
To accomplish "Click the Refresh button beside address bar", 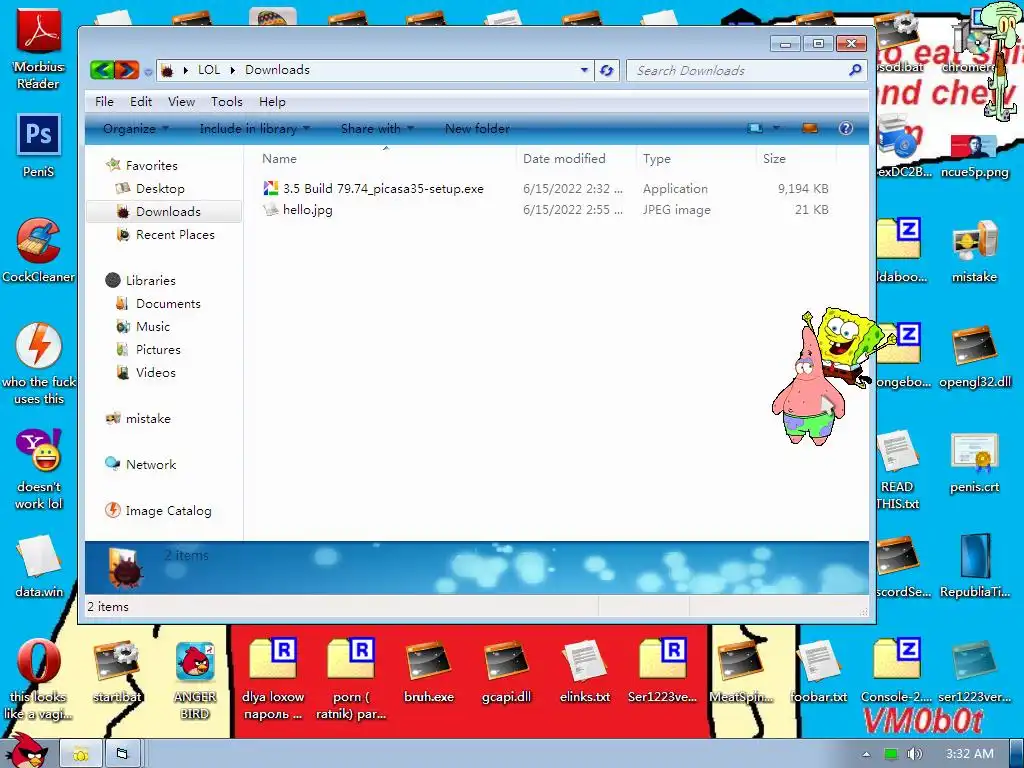I will coord(607,71).
